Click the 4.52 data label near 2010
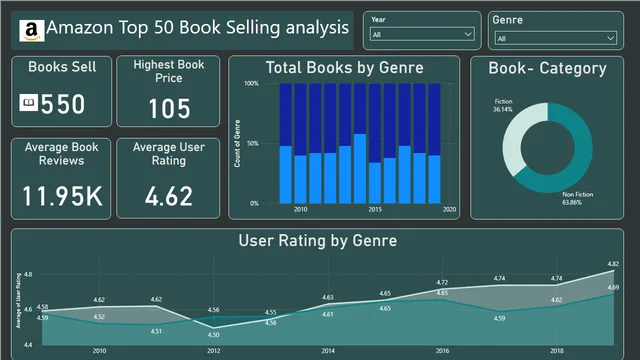 [x=99, y=317]
